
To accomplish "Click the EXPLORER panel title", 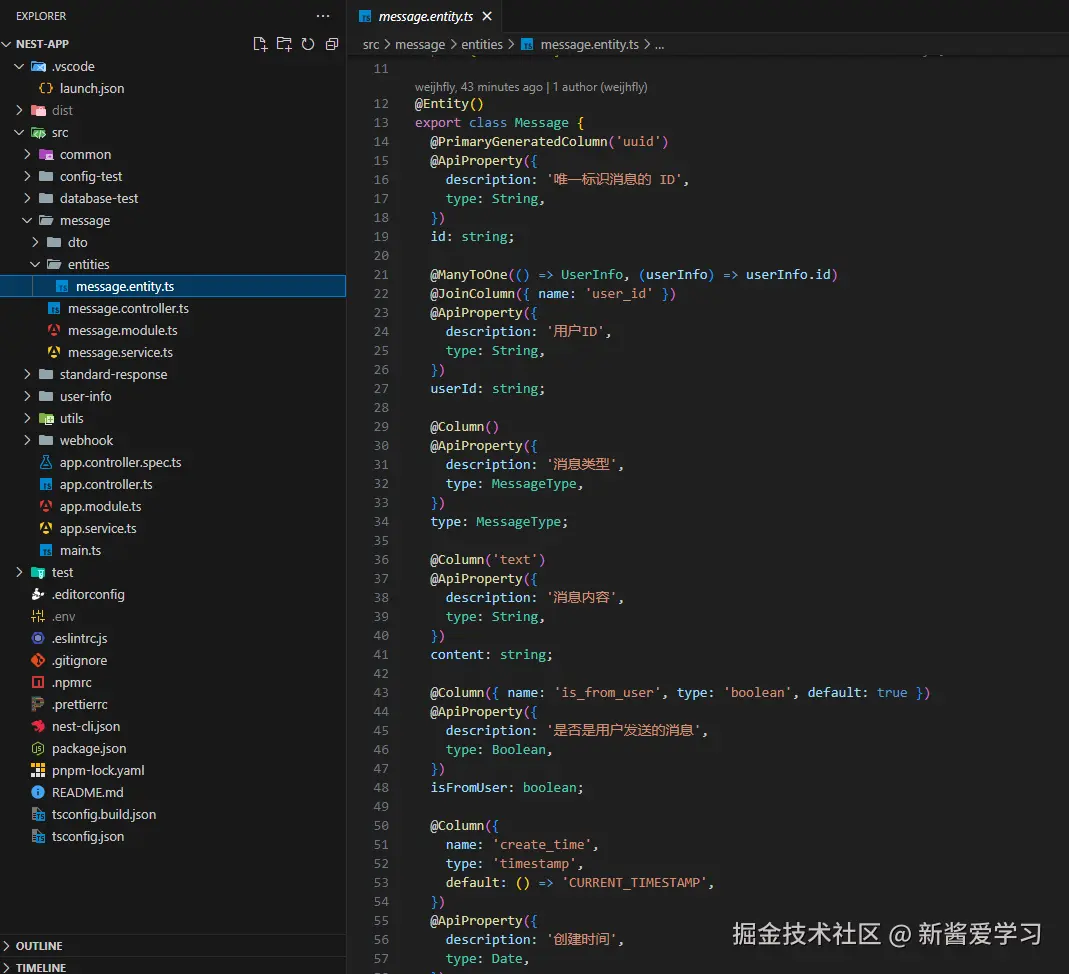I will click(41, 16).
